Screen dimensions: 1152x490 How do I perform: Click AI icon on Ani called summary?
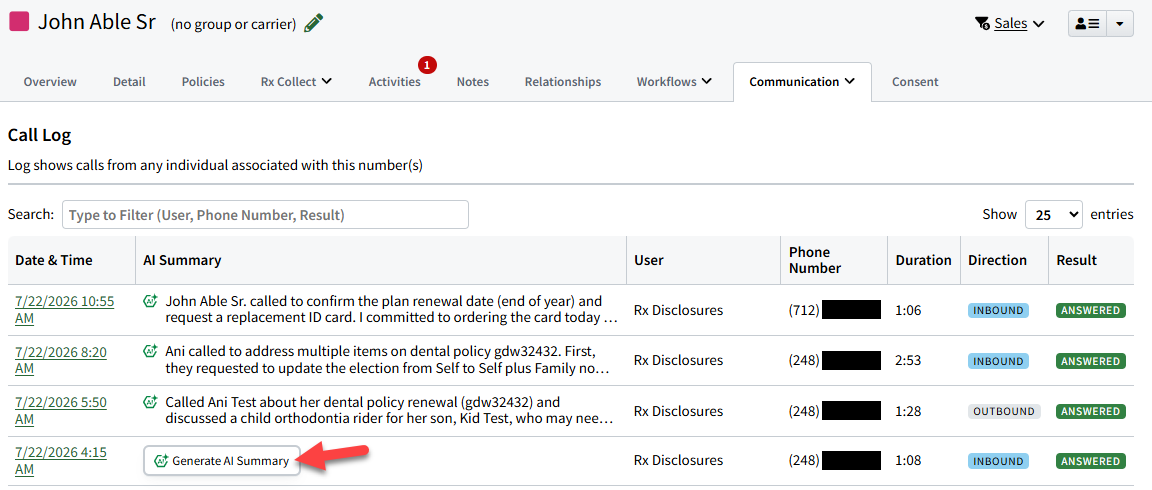coord(151,351)
